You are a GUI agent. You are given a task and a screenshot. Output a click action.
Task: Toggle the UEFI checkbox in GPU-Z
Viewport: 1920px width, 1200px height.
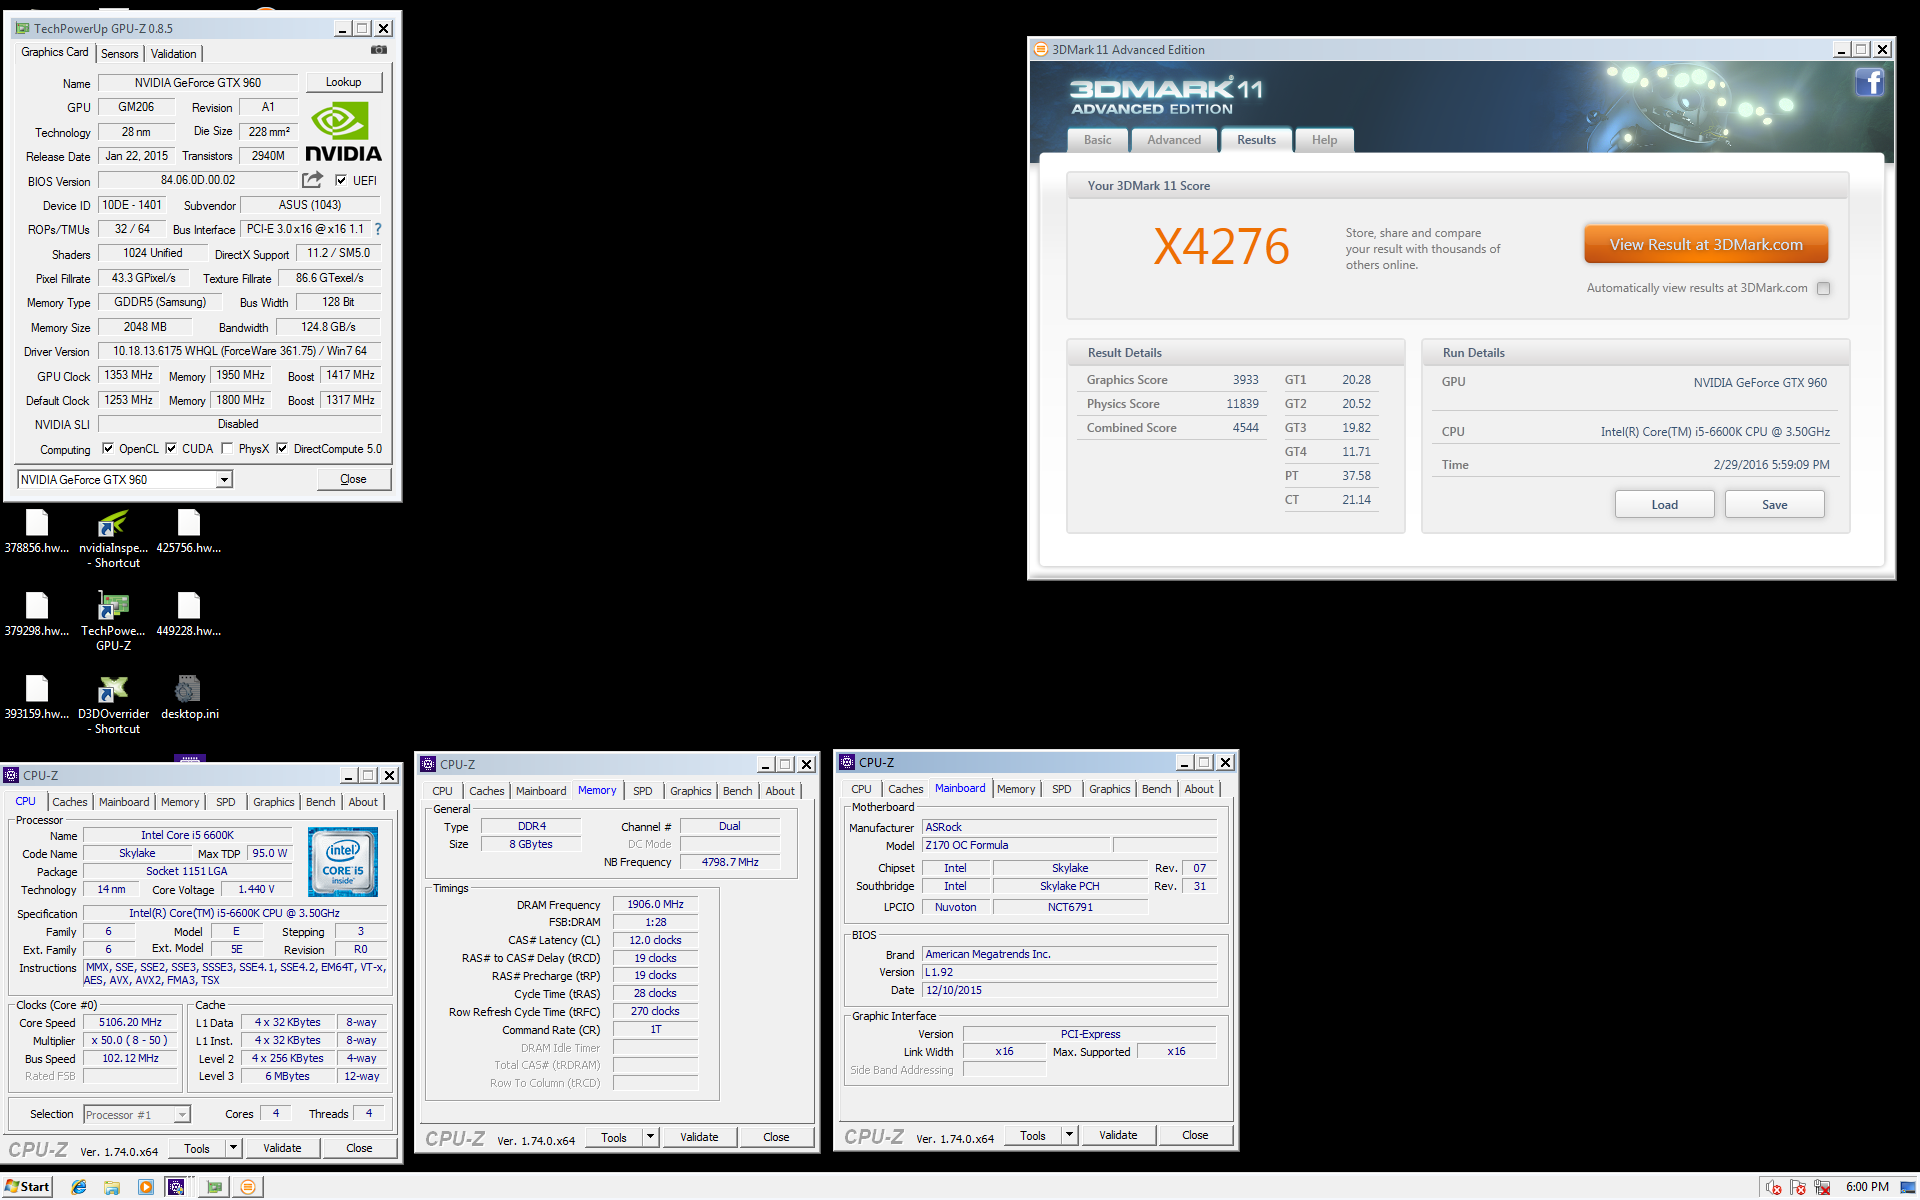click(341, 181)
